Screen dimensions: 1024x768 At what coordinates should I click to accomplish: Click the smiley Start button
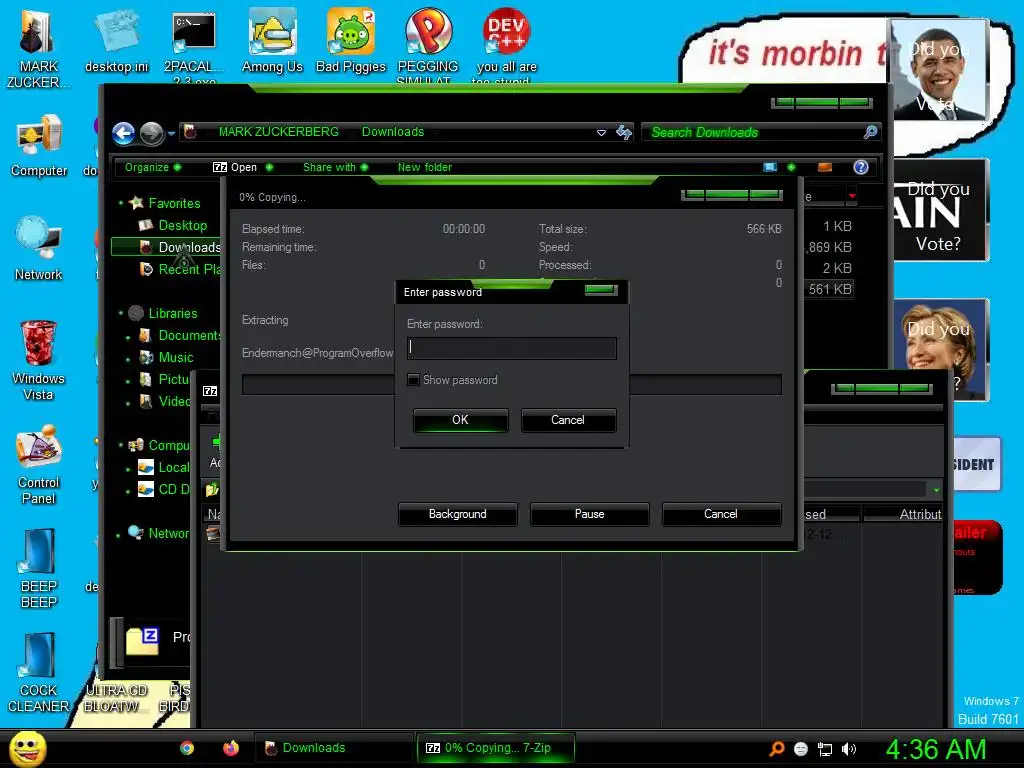27,748
